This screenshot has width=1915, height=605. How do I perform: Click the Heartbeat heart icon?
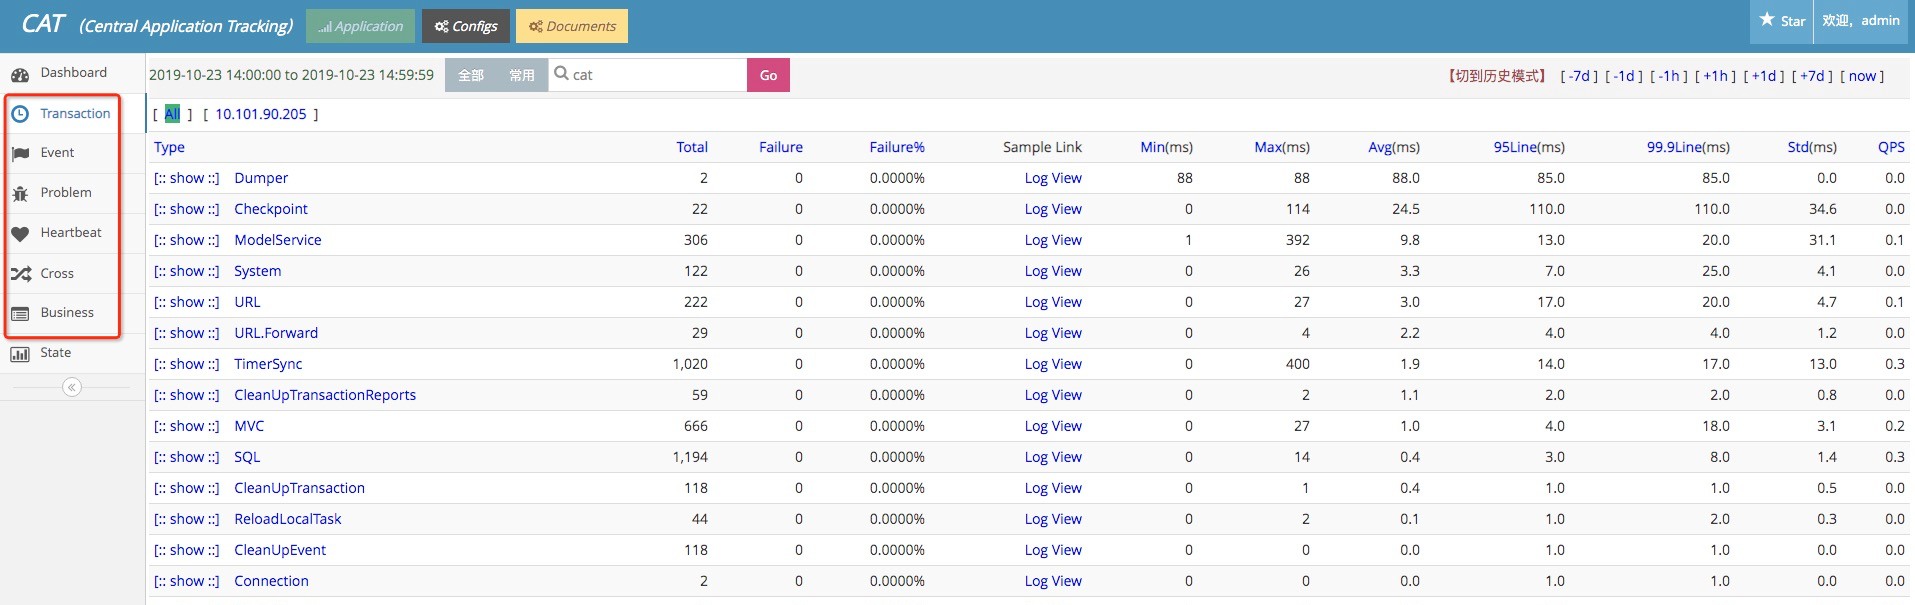click(x=20, y=234)
